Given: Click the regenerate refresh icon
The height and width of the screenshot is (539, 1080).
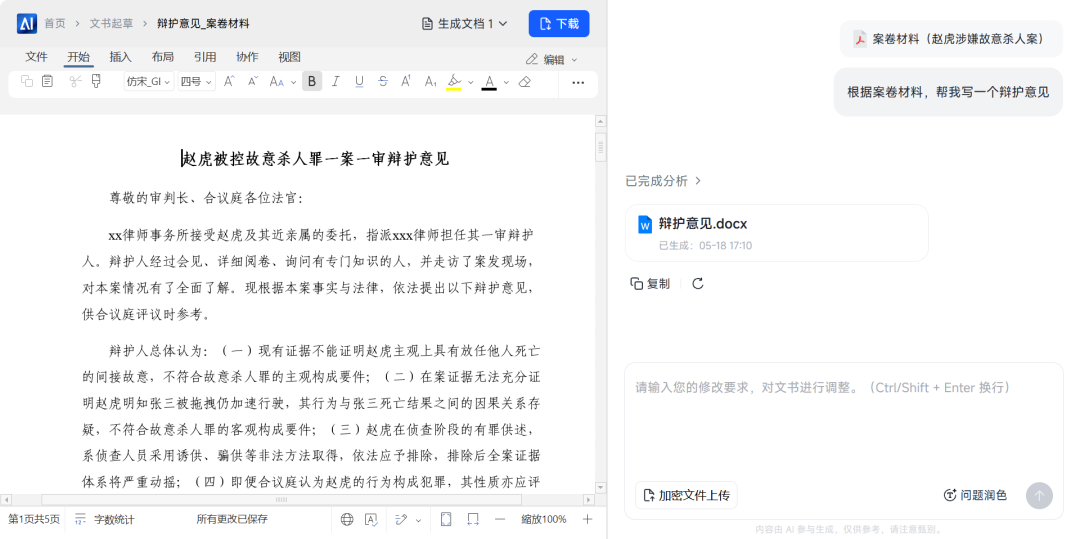Looking at the screenshot, I should (x=698, y=284).
